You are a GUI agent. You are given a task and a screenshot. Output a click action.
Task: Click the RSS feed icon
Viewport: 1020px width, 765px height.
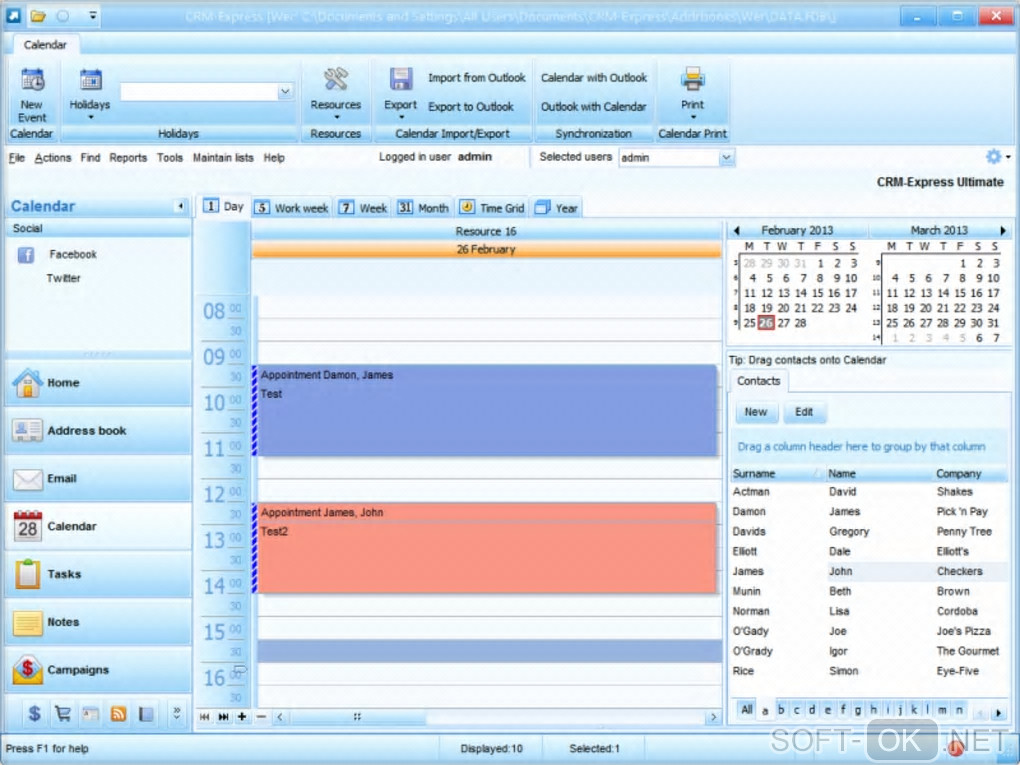pos(118,714)
